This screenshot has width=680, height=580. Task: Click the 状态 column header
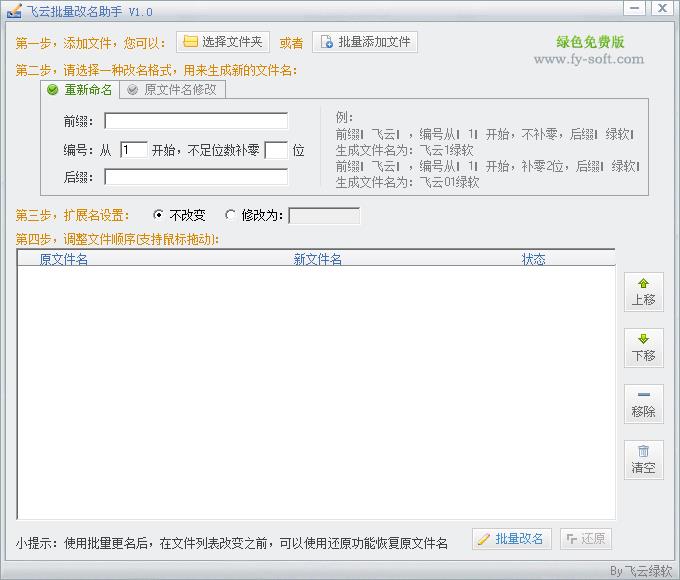(533, 259)
